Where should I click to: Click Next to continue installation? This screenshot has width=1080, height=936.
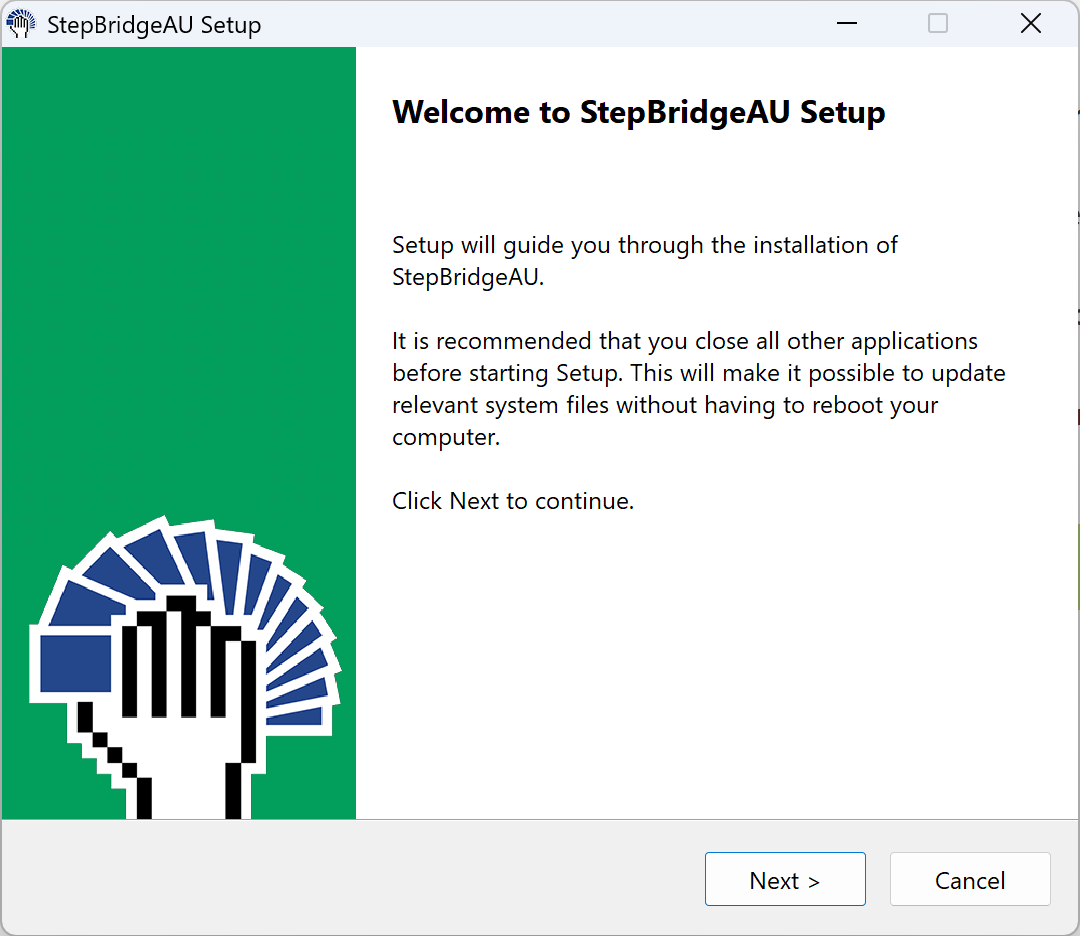click(x=785, y=879)
